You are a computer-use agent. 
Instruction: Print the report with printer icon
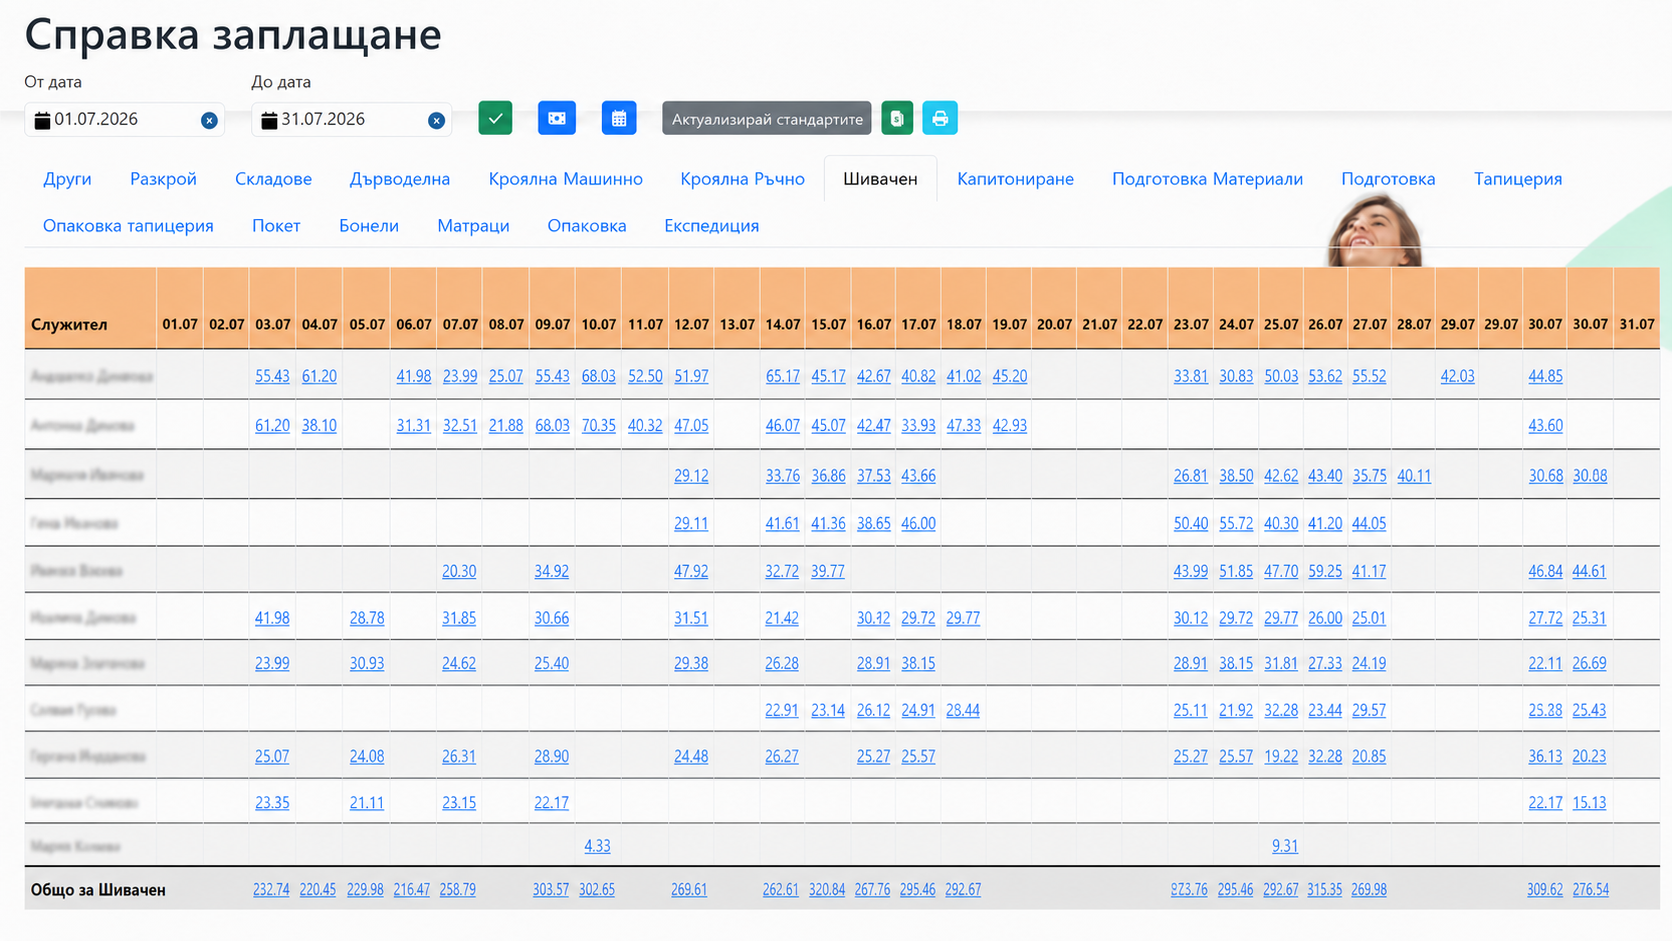tap(940, 118)
